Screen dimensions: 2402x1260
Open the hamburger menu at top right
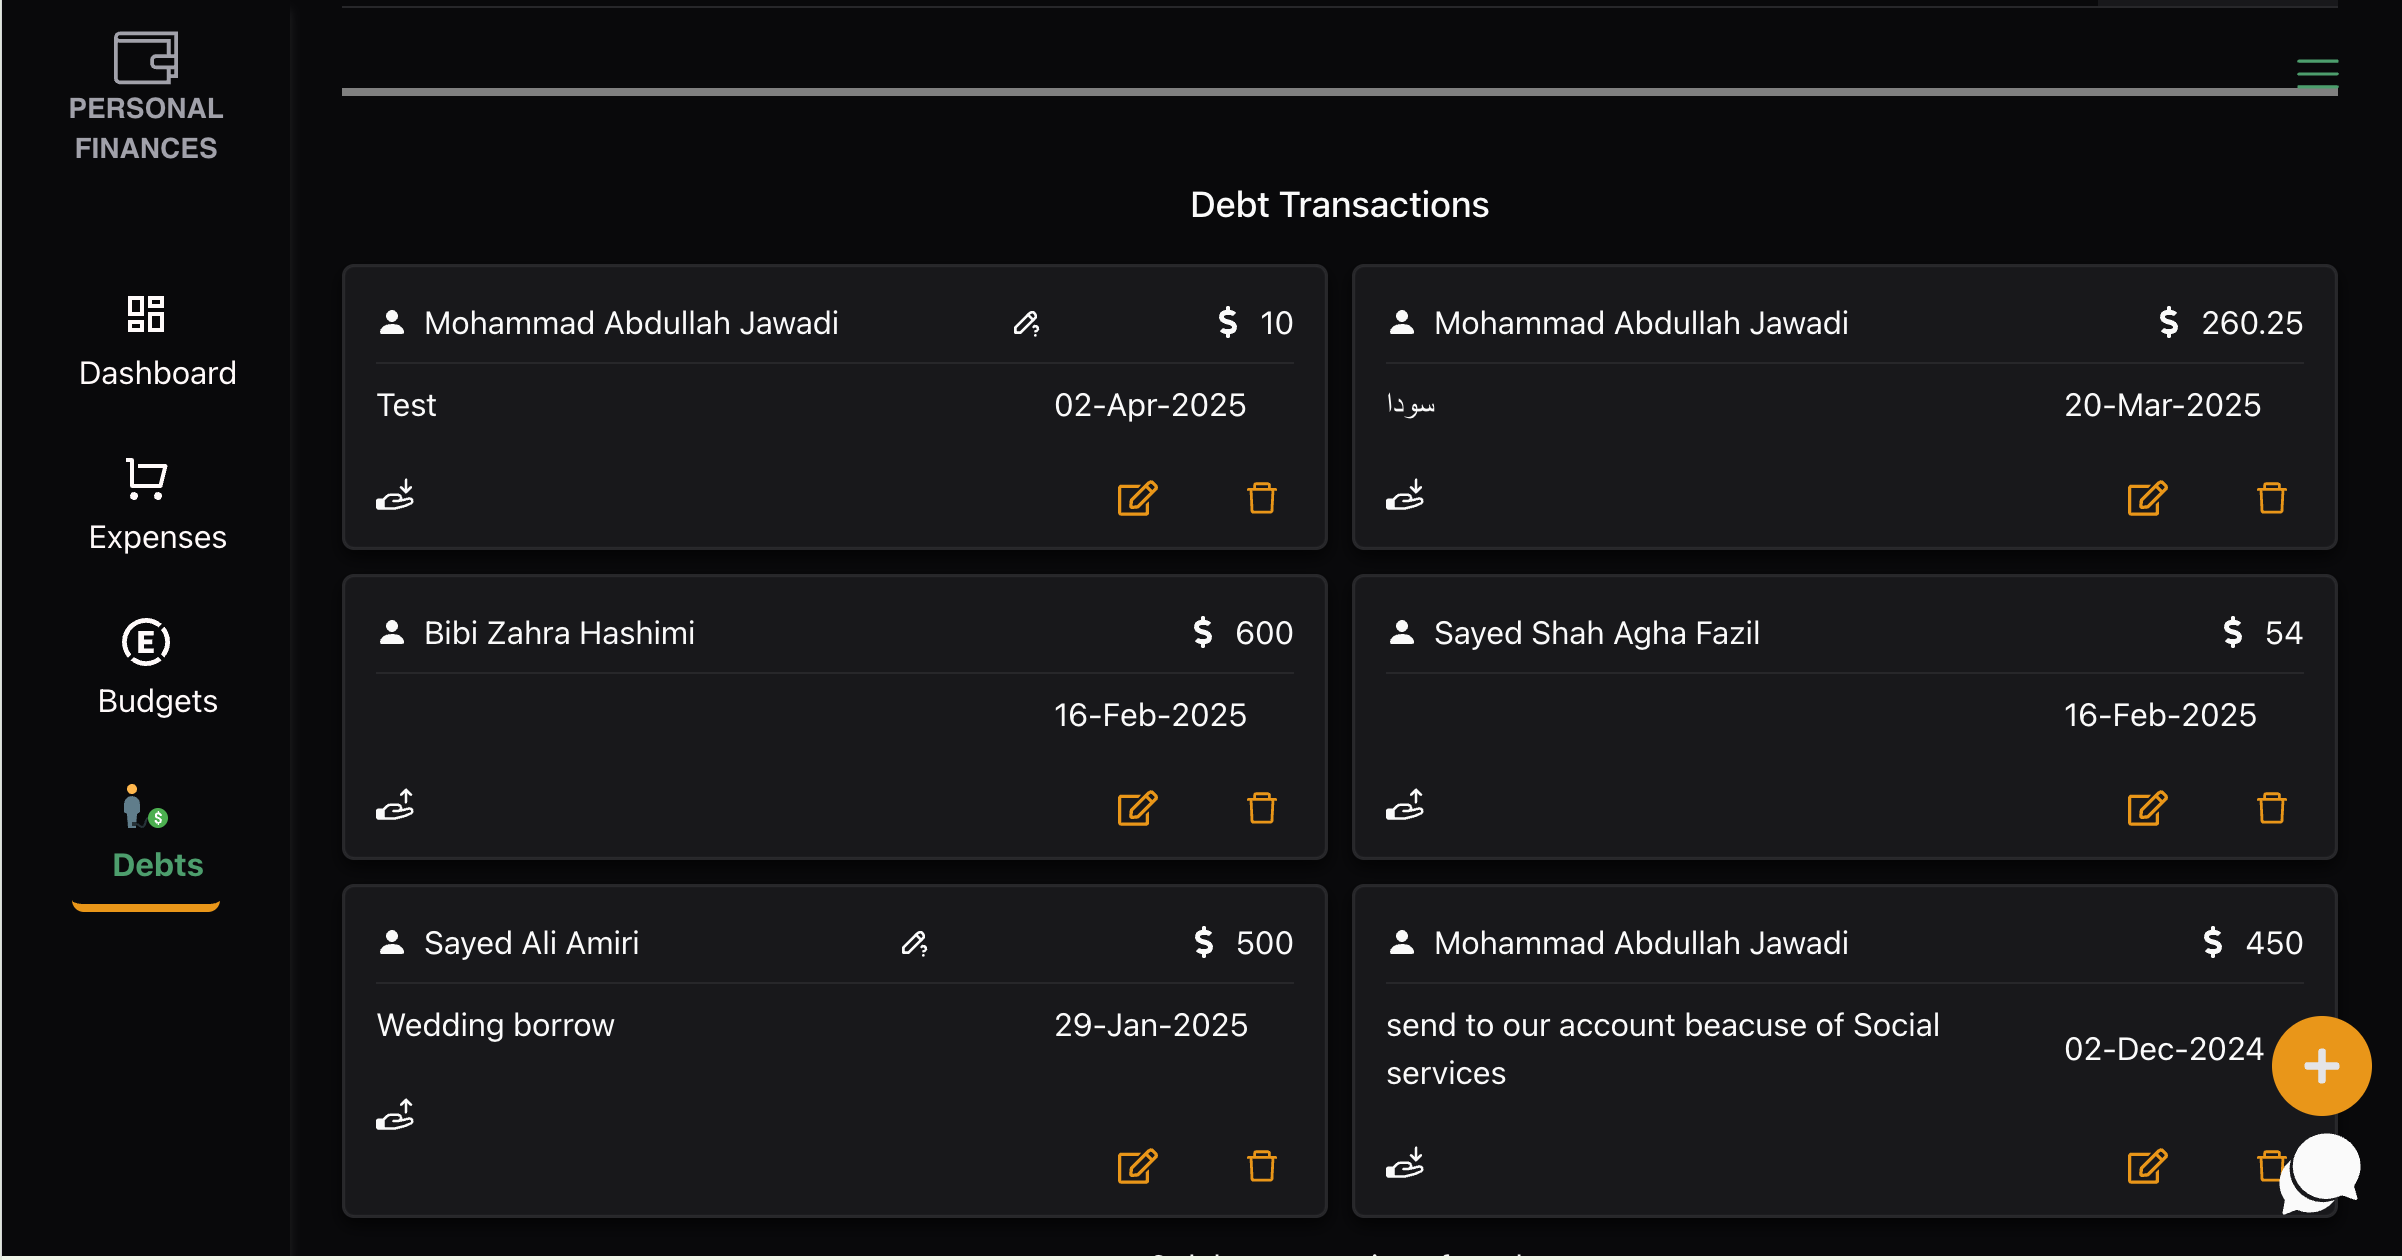(x=2318, y=72)
